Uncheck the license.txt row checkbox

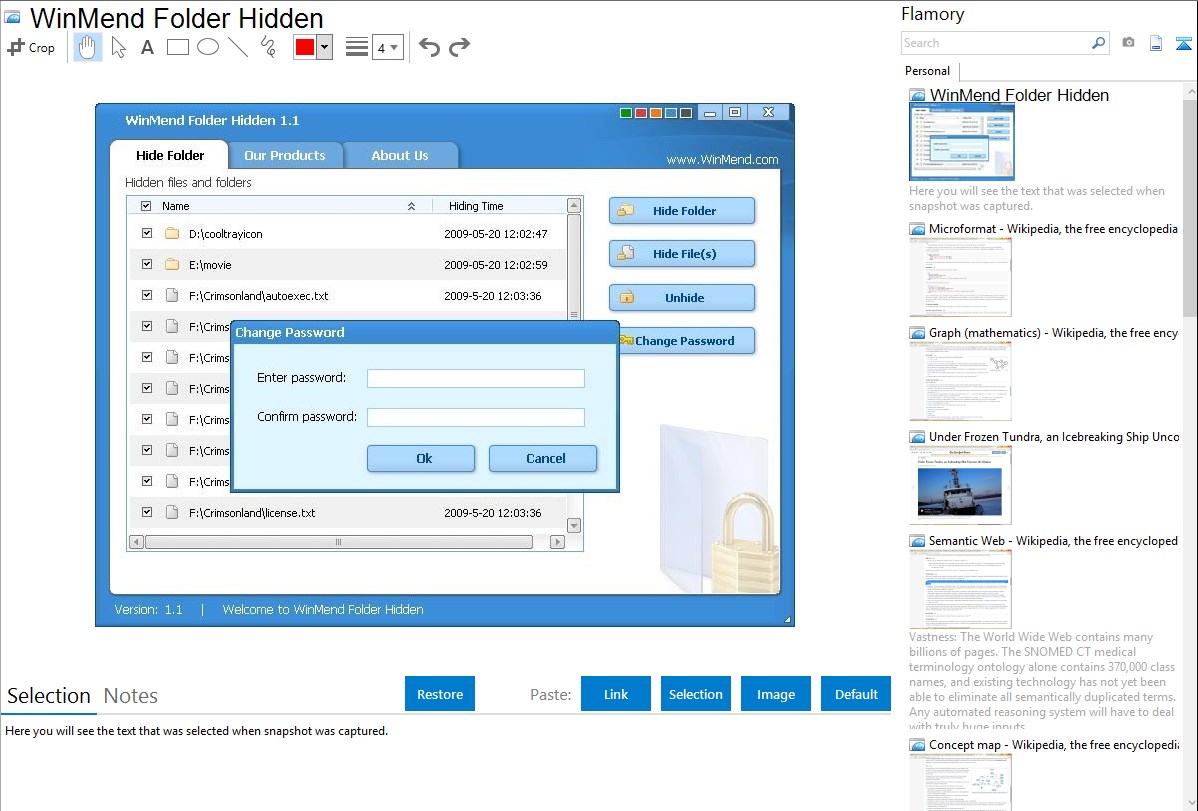click(x=147, y=512)
